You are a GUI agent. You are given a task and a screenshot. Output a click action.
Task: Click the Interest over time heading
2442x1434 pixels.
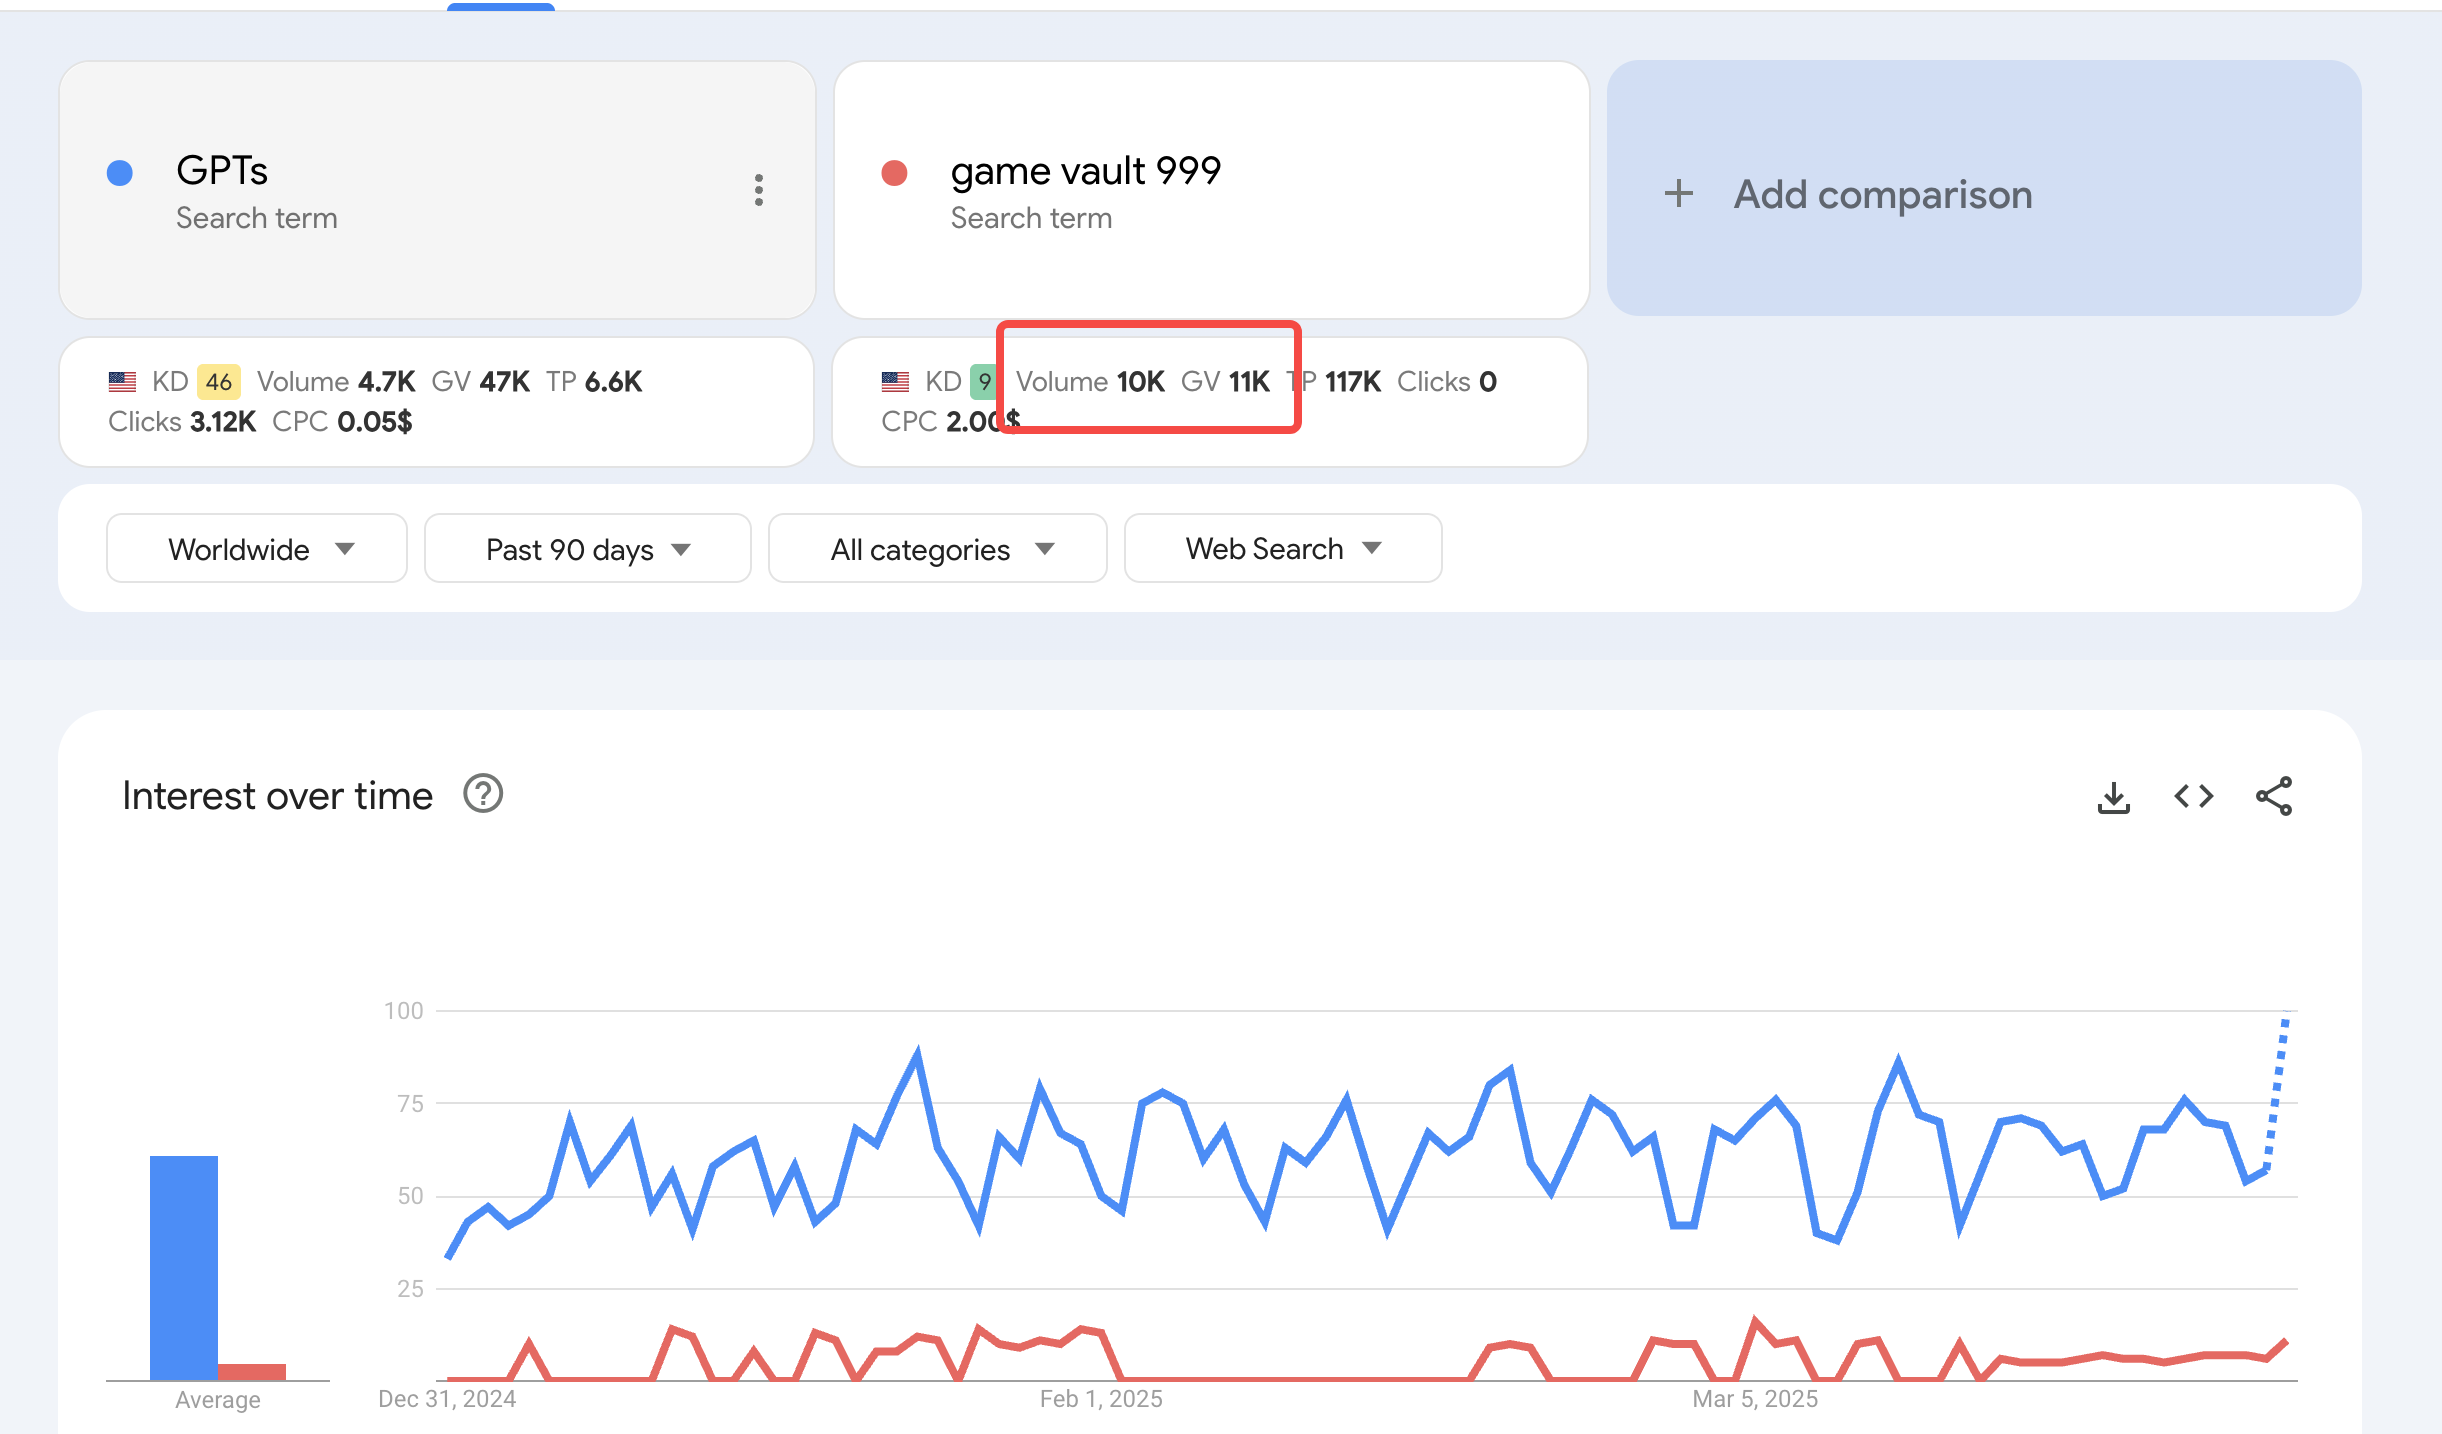pos(277,795)
